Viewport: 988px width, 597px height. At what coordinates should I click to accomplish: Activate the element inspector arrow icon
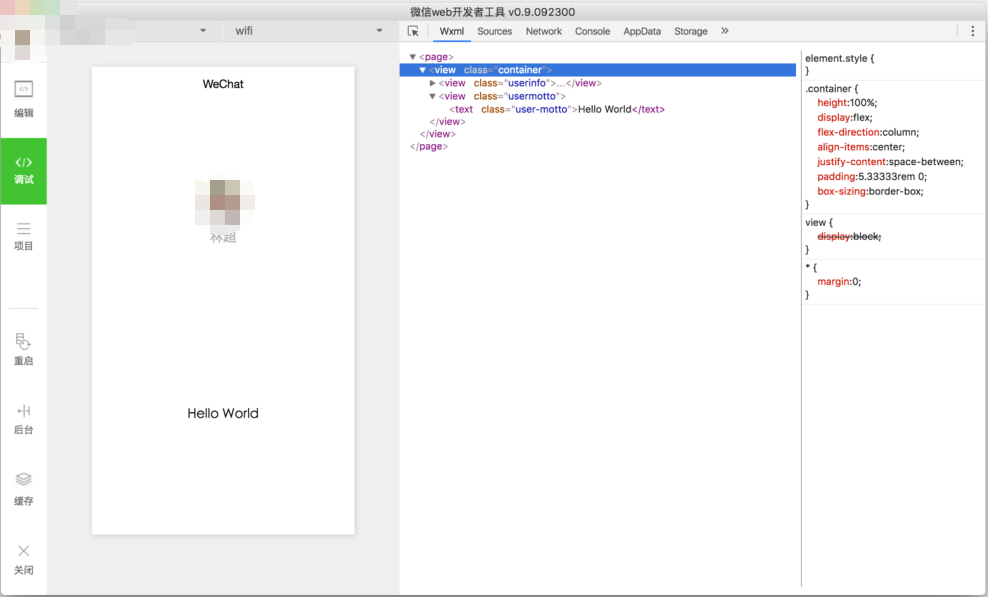click(413, 31)
